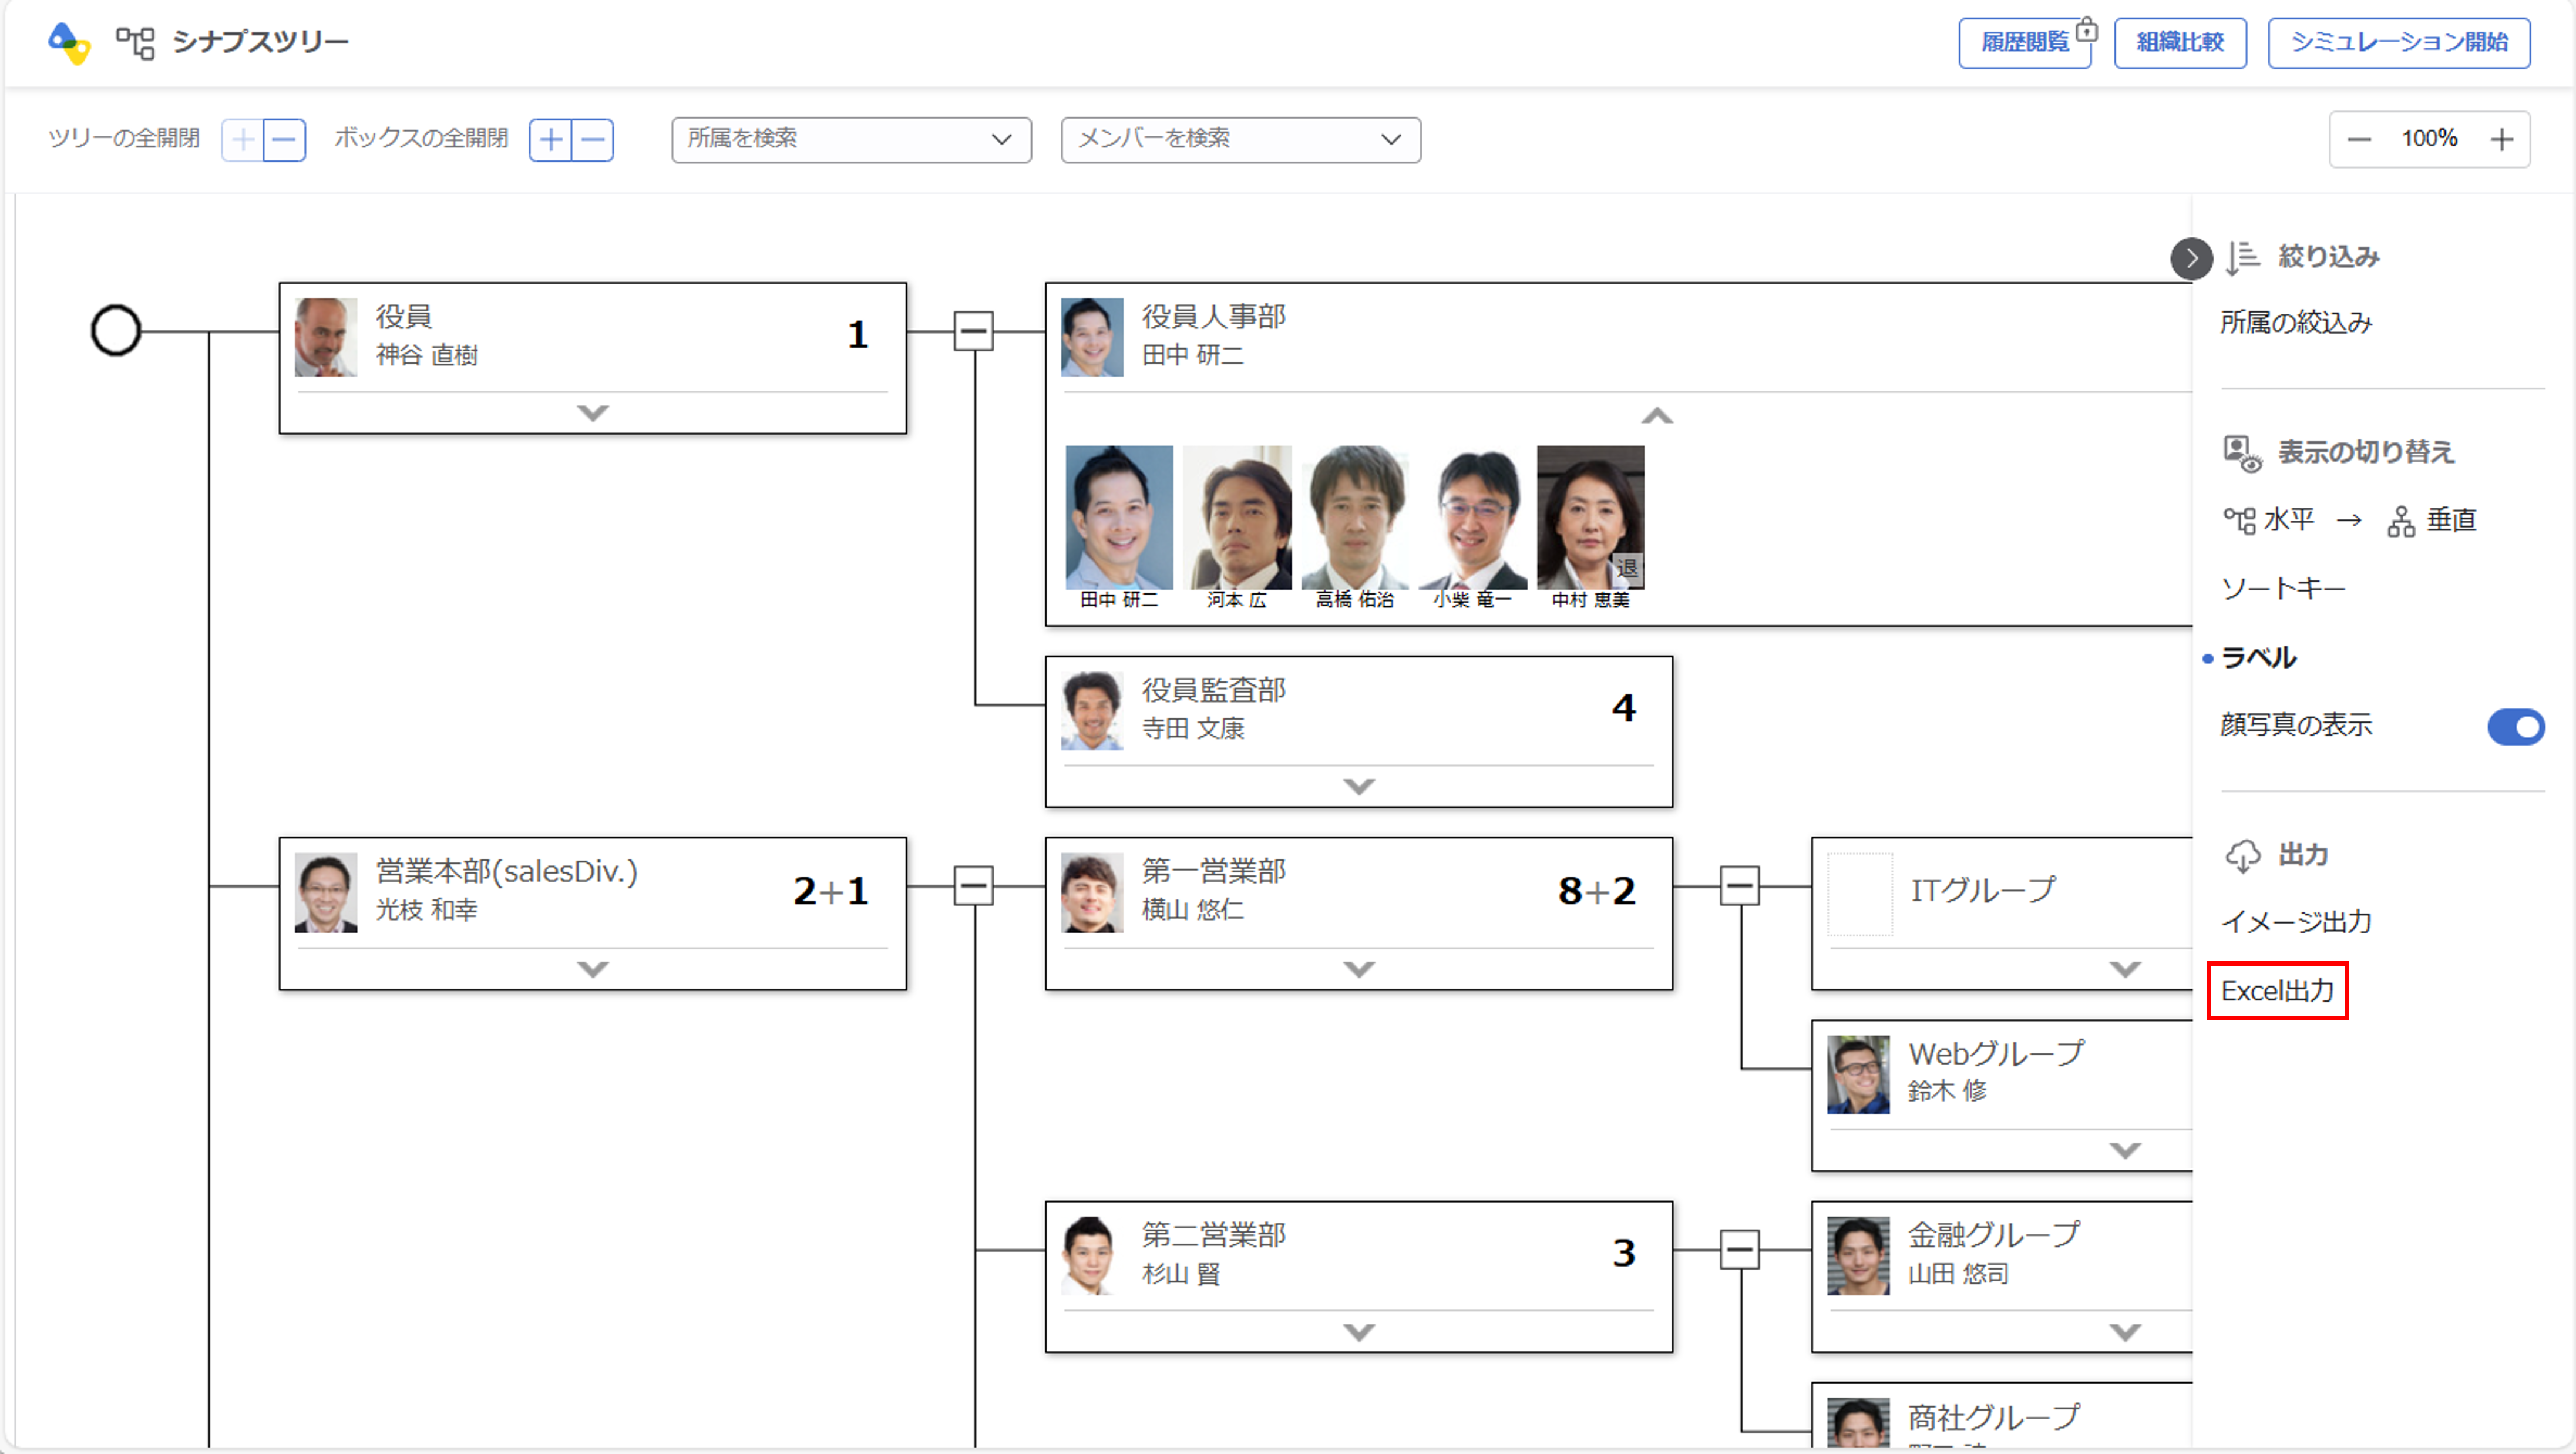The width and height of the screenshot is (2576, 1454).
Task: Collapse all boxes with the minus icon
Action: [x=593, y=140]
